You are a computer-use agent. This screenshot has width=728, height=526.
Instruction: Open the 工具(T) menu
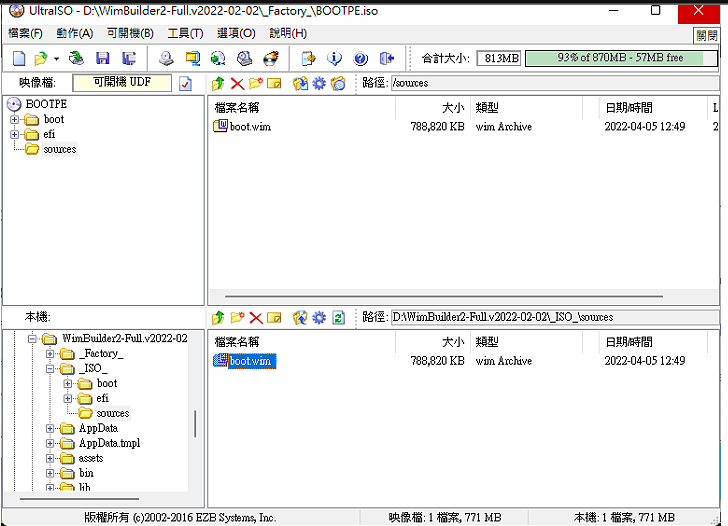click(186, 33)
